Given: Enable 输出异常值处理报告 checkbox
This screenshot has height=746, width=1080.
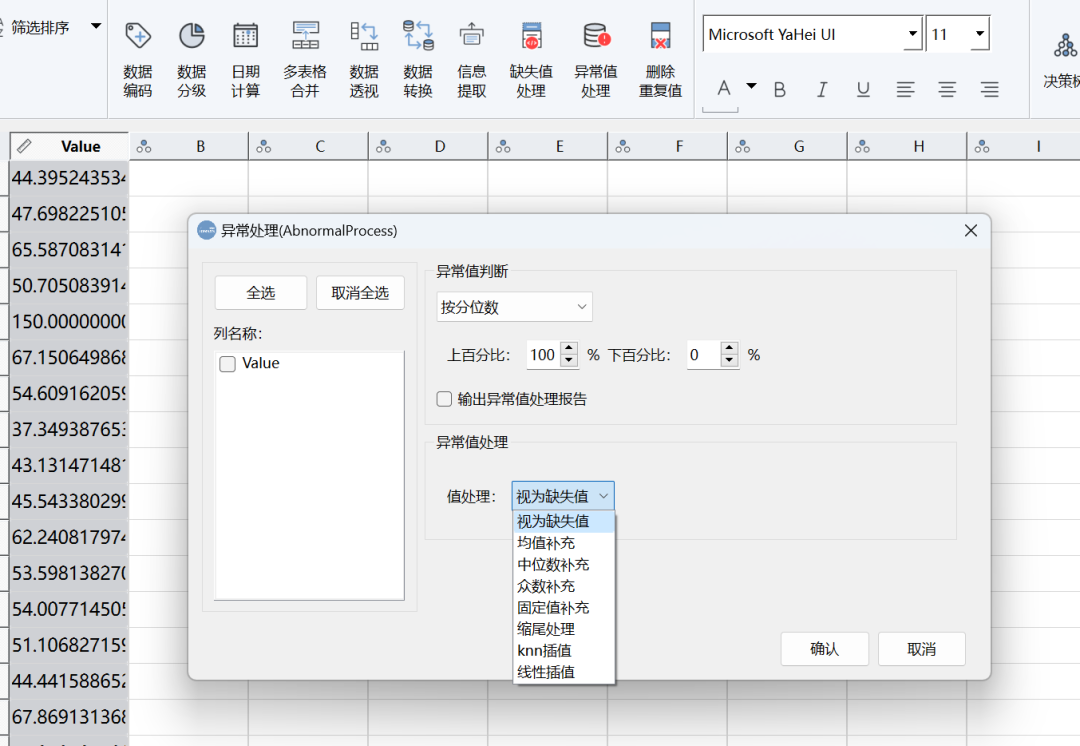Looking at the screenshot, I should pos(445,399).
